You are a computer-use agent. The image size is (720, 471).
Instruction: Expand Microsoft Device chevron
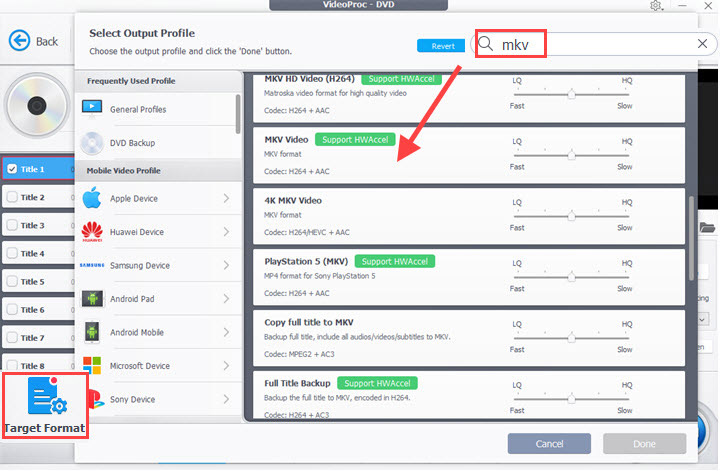pyautogui.click(x=226, y=366)
